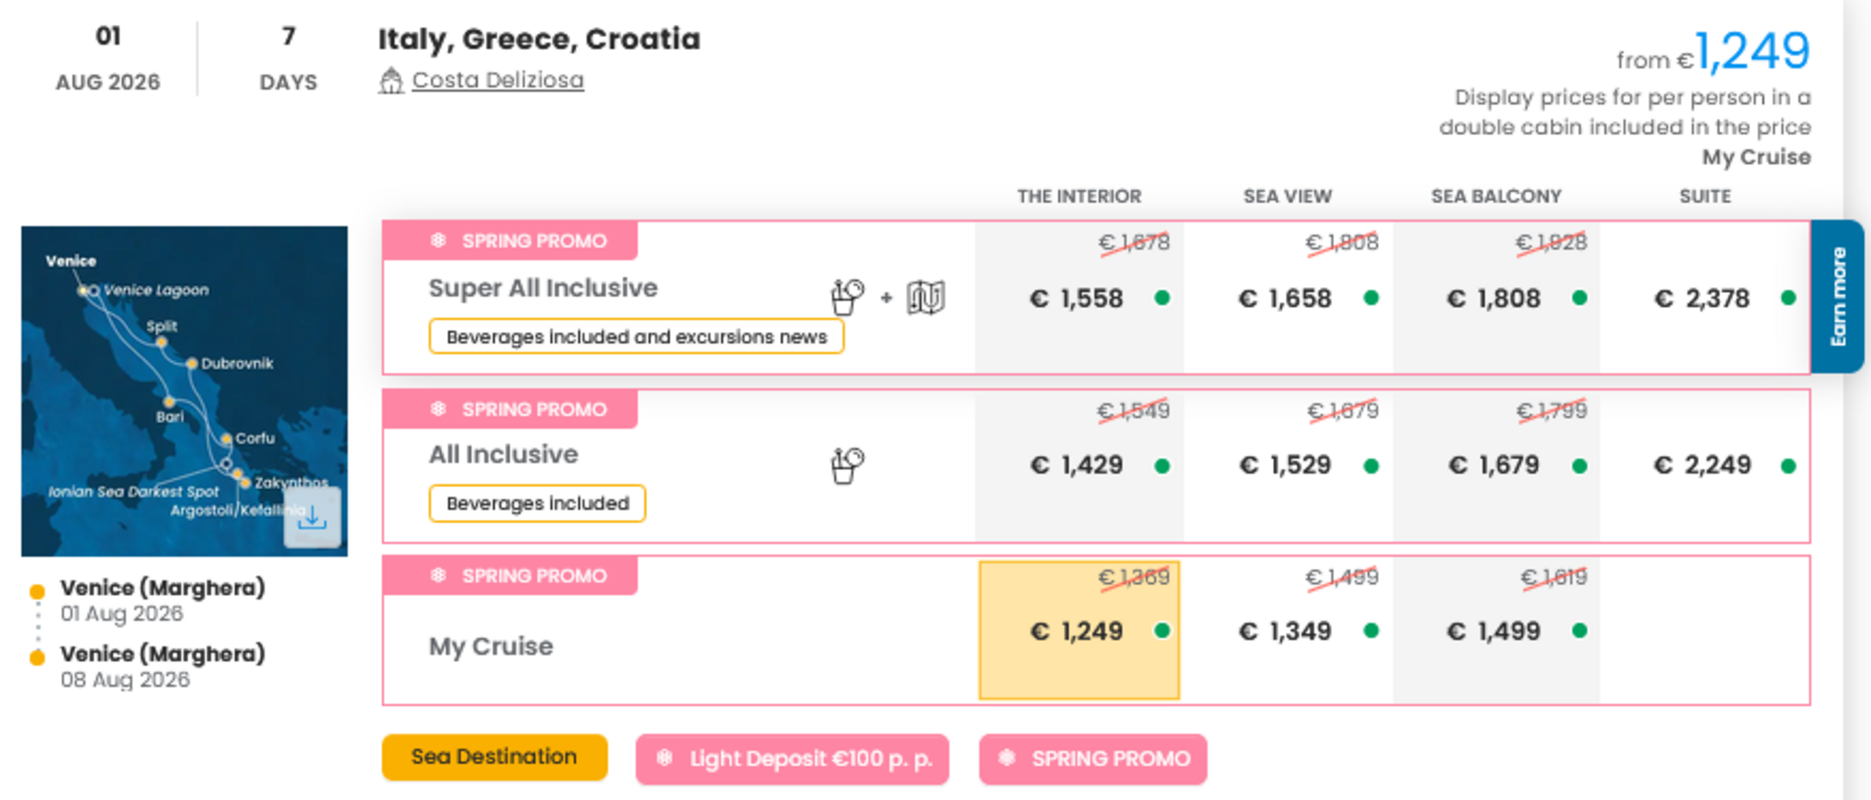Select the green dot next to My Cruise € 1,349
The width and height of the screenshot is (1871, 800).
(1370, 631)
